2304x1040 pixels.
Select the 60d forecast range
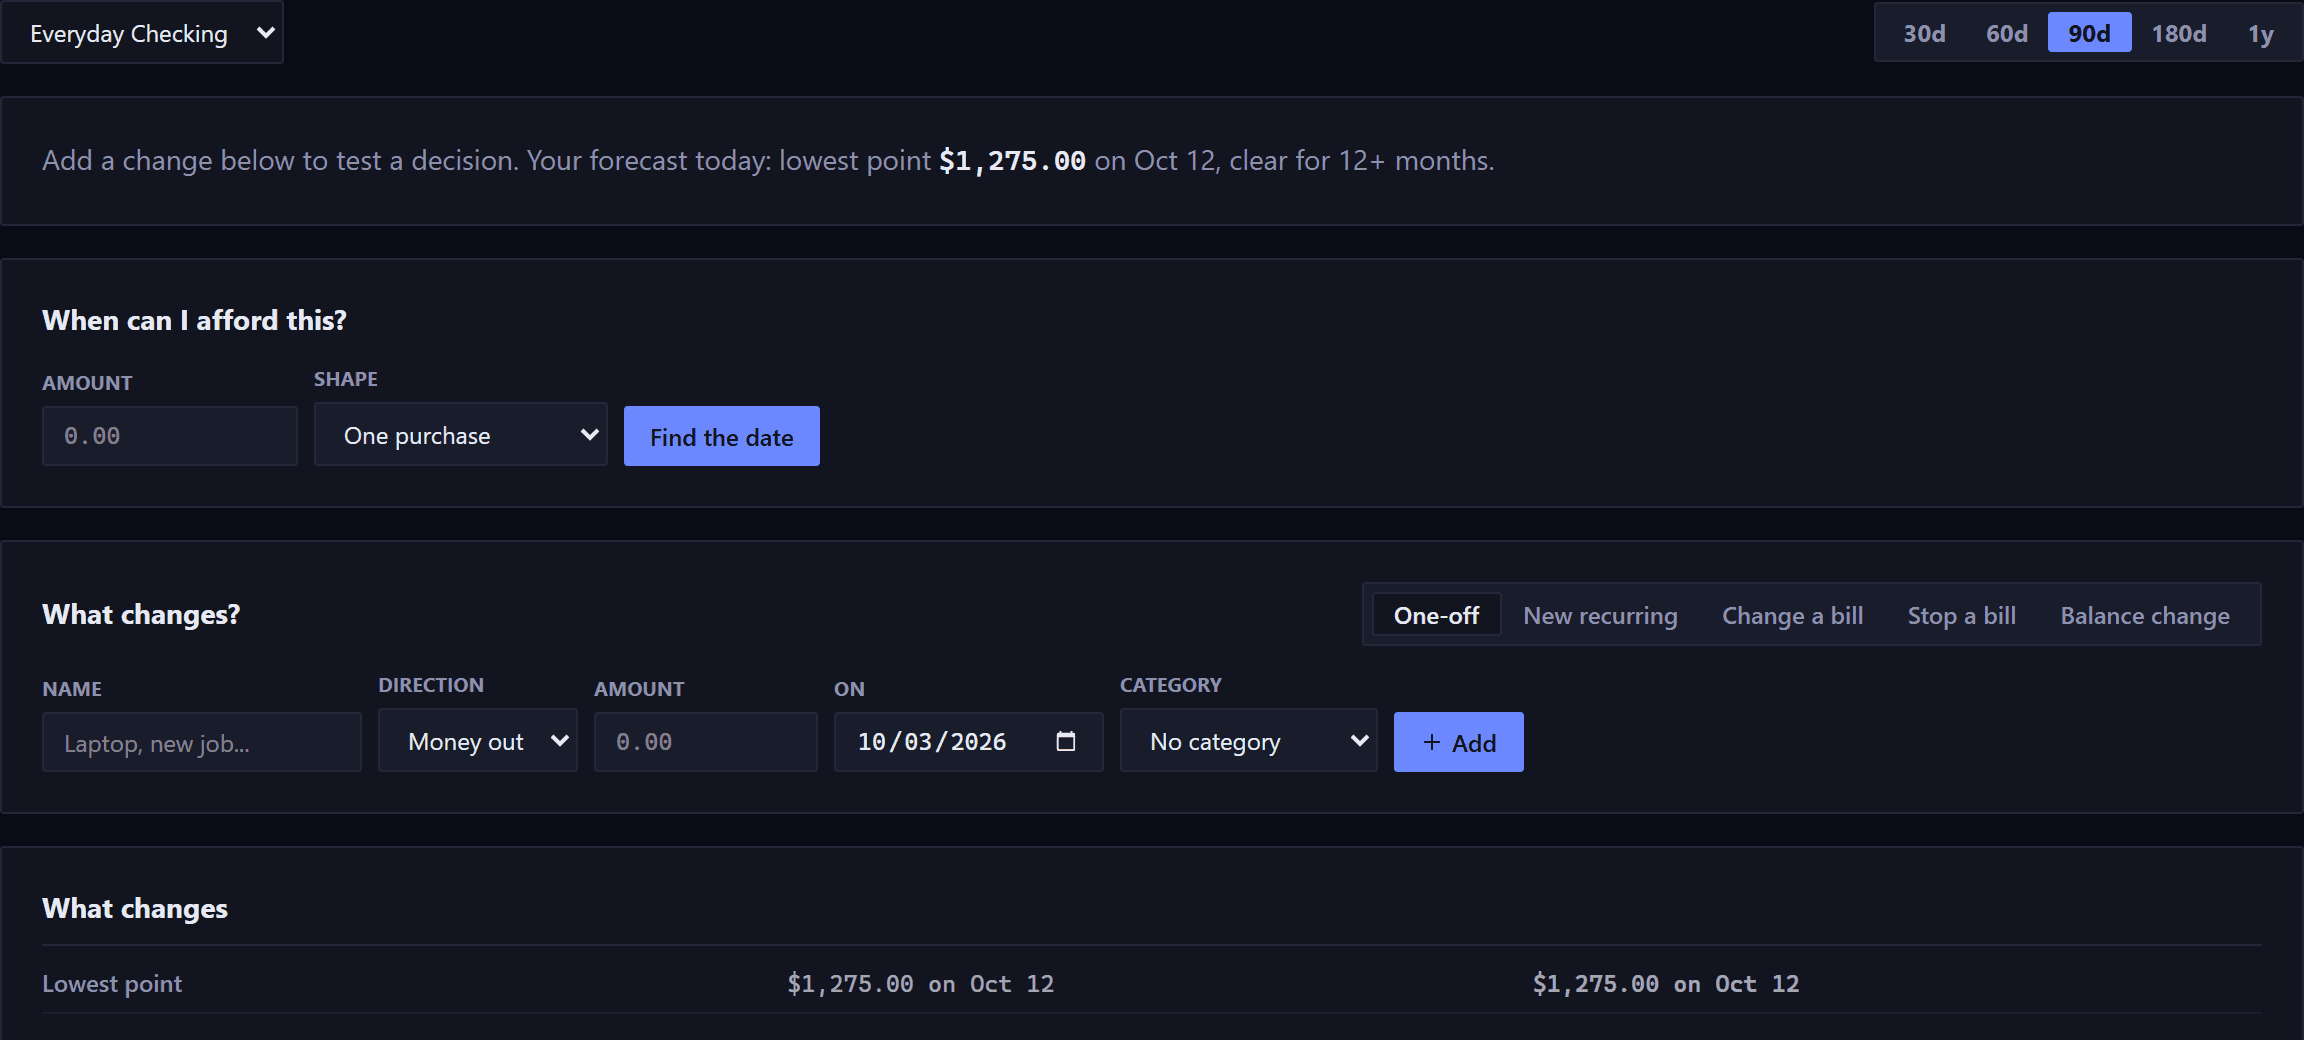click(2006, 33)
